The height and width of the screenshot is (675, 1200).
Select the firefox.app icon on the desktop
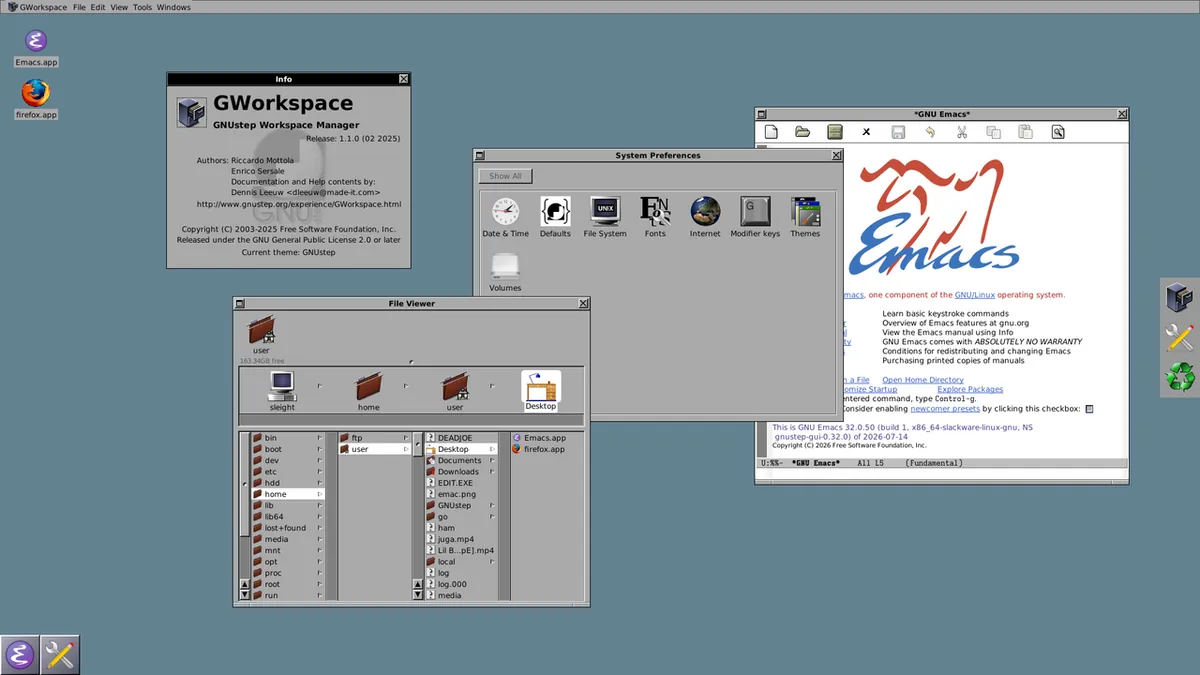[x=36, y=93]
